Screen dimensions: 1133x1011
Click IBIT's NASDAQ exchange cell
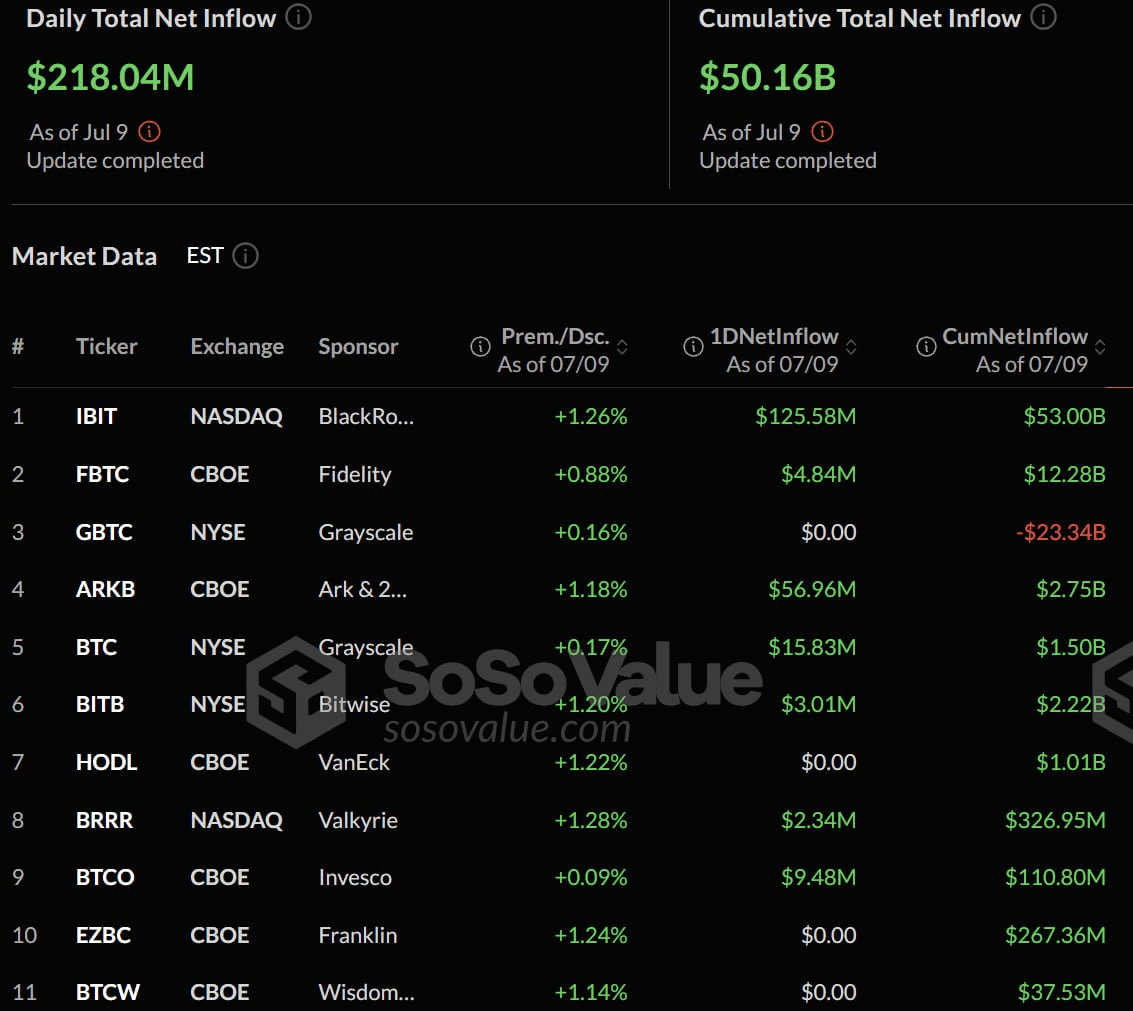(x=236, y=416)
